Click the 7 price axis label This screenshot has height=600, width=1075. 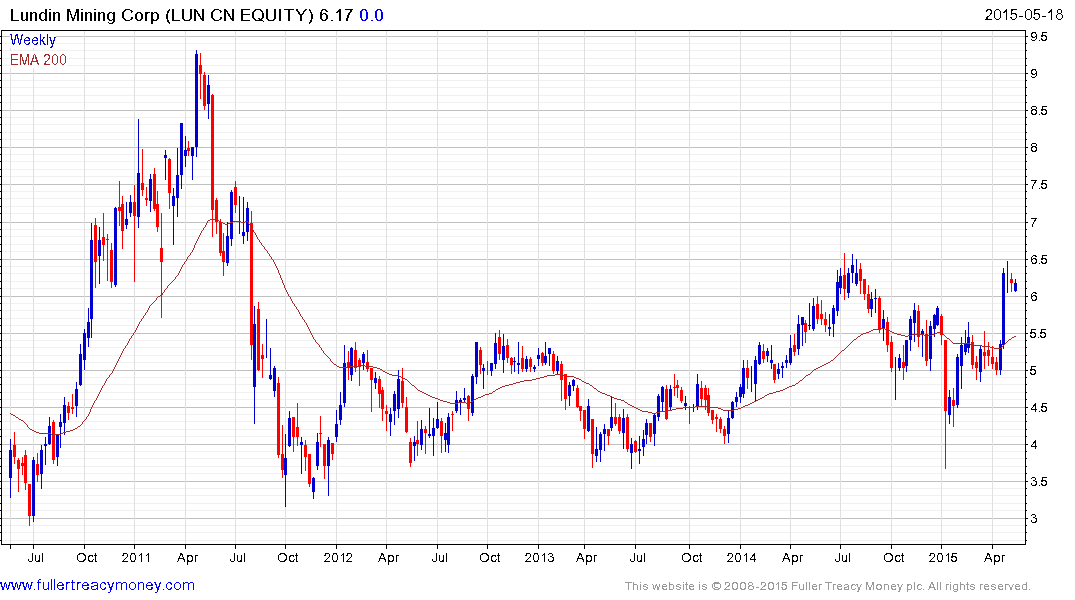(1034, 222)
